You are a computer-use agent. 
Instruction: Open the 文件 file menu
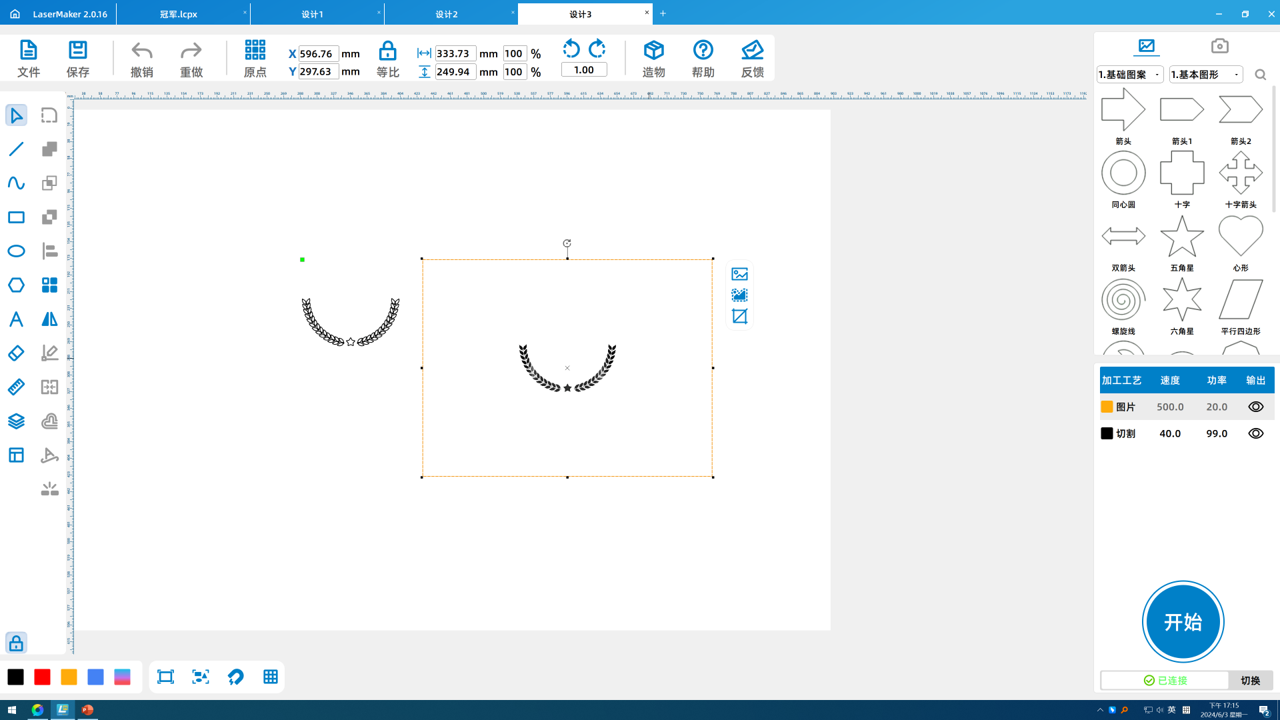[28, 58]
